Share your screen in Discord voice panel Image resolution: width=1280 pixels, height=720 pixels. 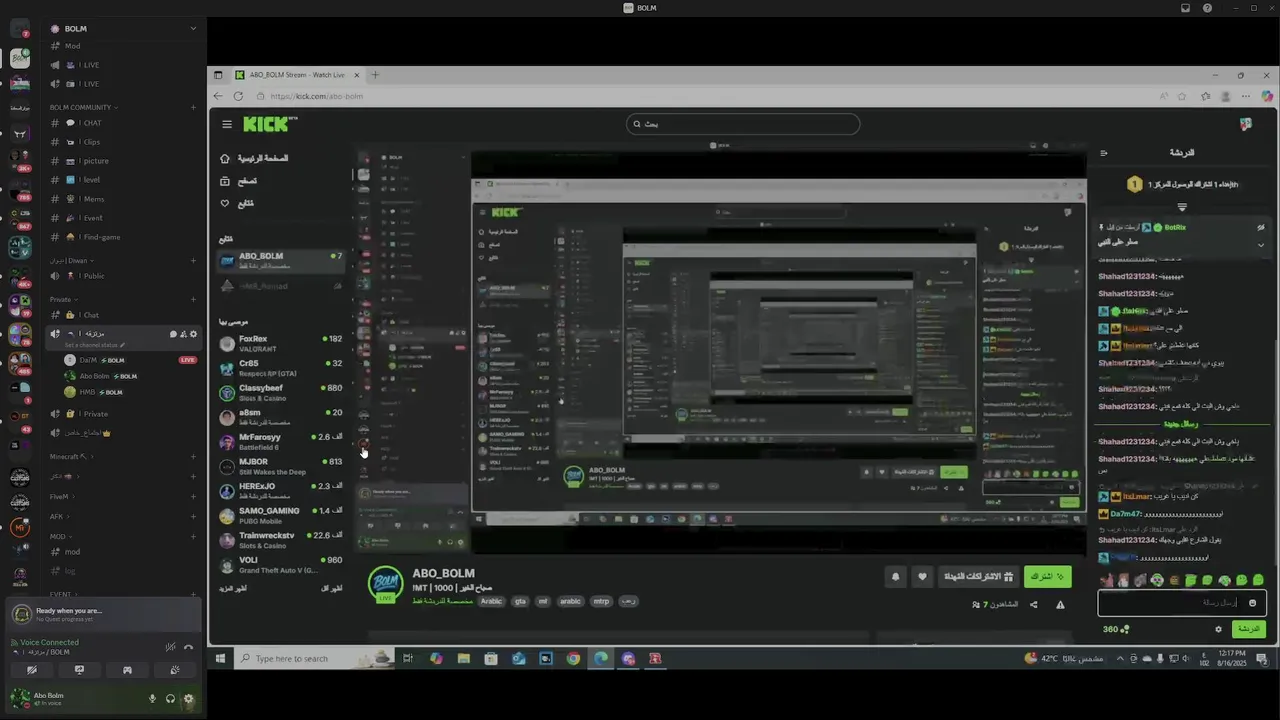pyautogui.click(x=79, y=670)
